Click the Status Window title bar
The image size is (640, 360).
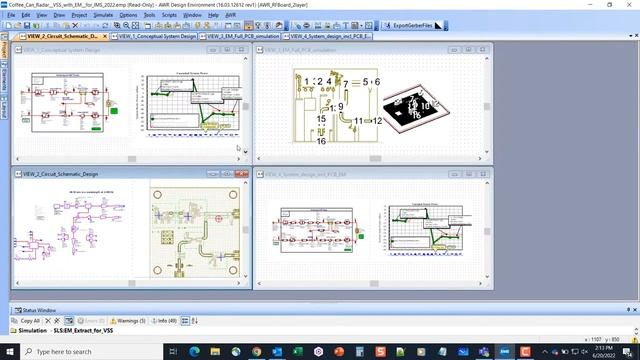click(324, 310)
